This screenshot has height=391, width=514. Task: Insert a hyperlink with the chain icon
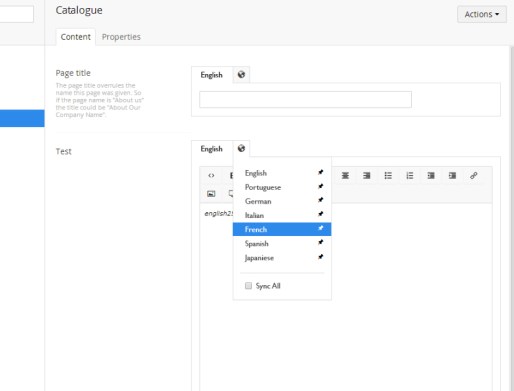point(474,175)
